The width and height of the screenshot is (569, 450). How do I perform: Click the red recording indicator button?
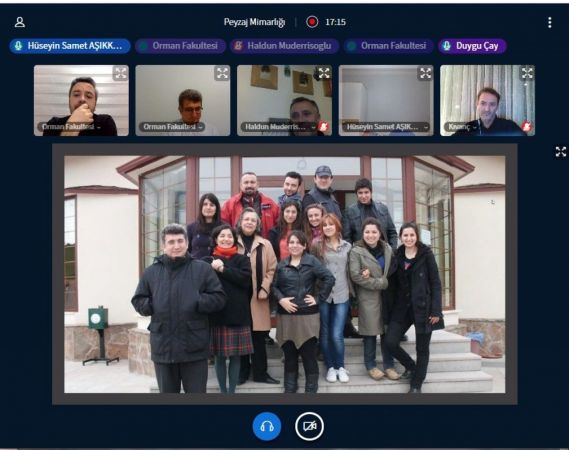point(312,22)
